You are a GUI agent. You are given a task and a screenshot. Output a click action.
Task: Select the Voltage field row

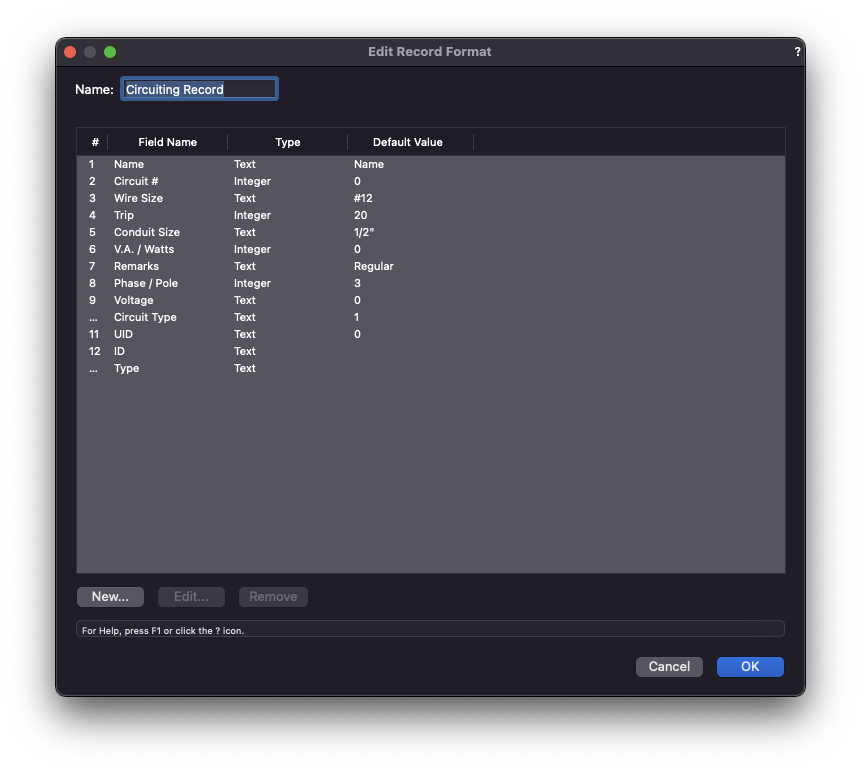tap(134, 300)
